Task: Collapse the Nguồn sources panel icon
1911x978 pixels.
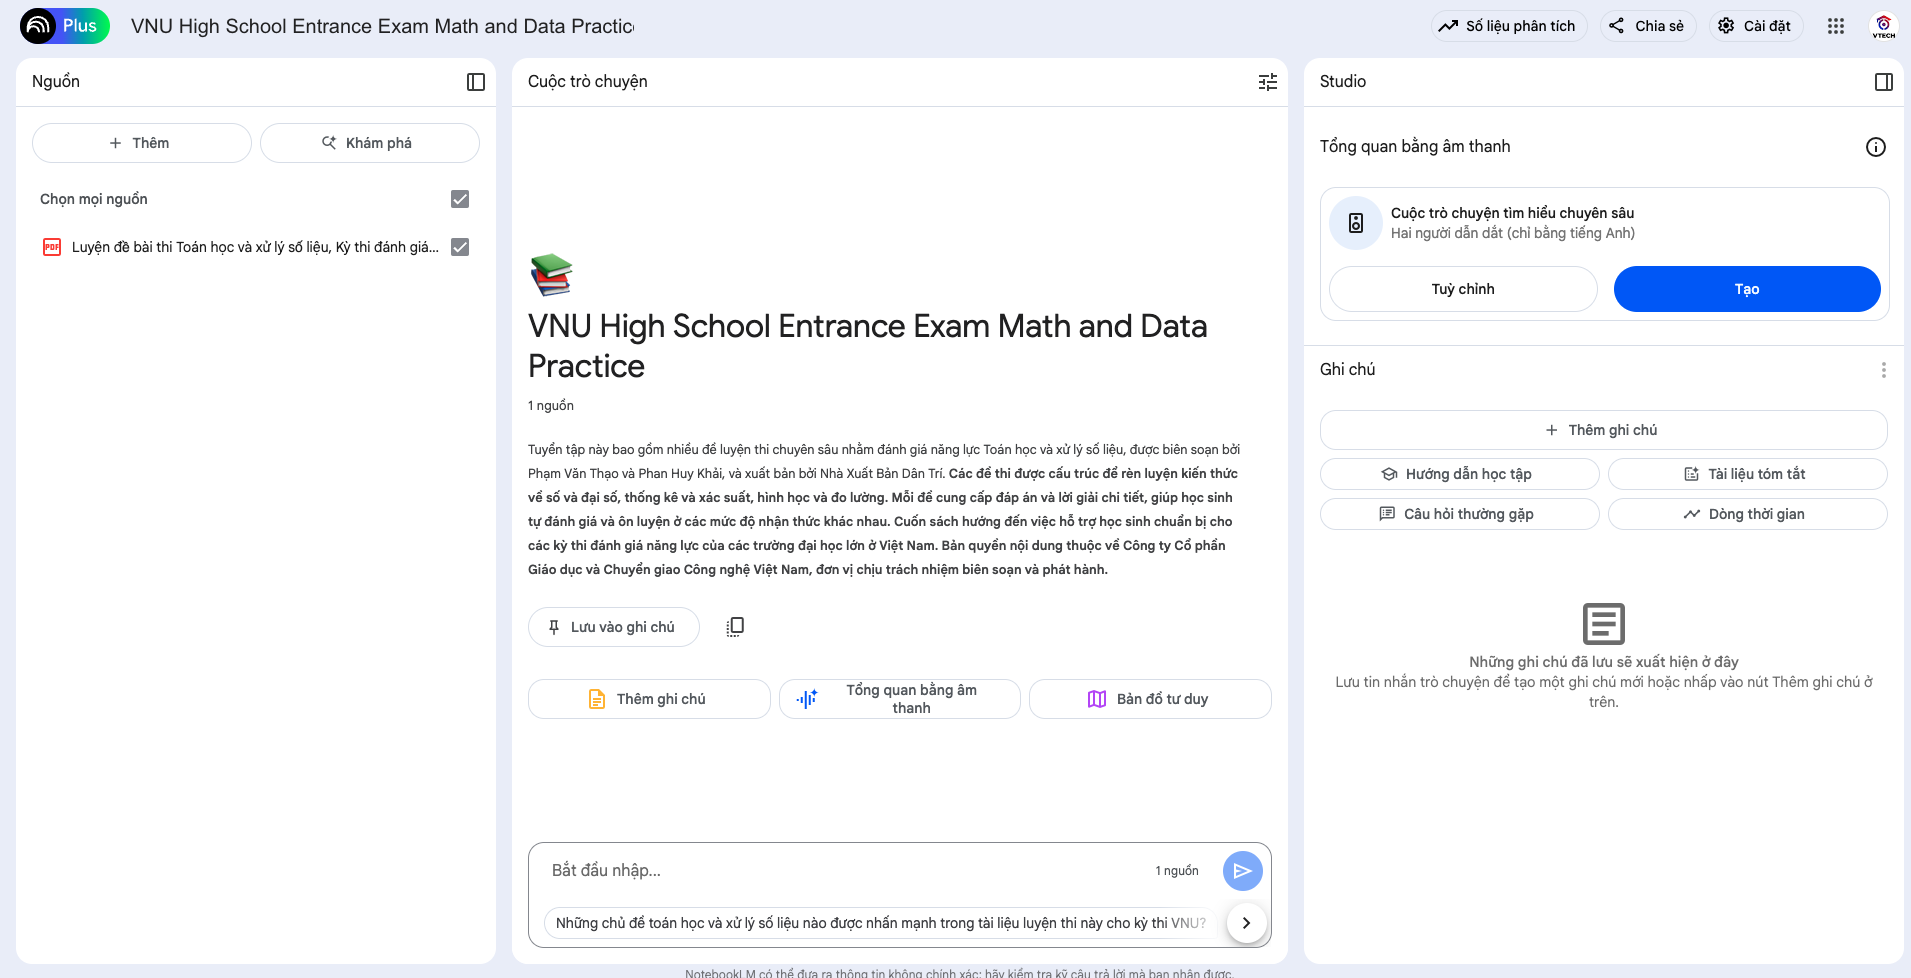Action: click(x=476, y=82)
